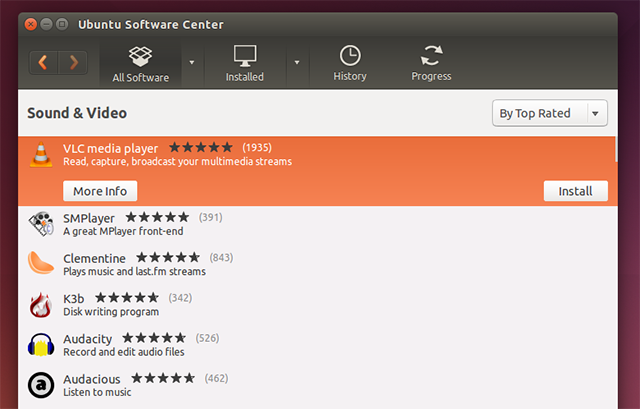The width and height of the screenshot is (640, 409).
Task: Click the (342) review count for K3b
Action: pos(180,298)
